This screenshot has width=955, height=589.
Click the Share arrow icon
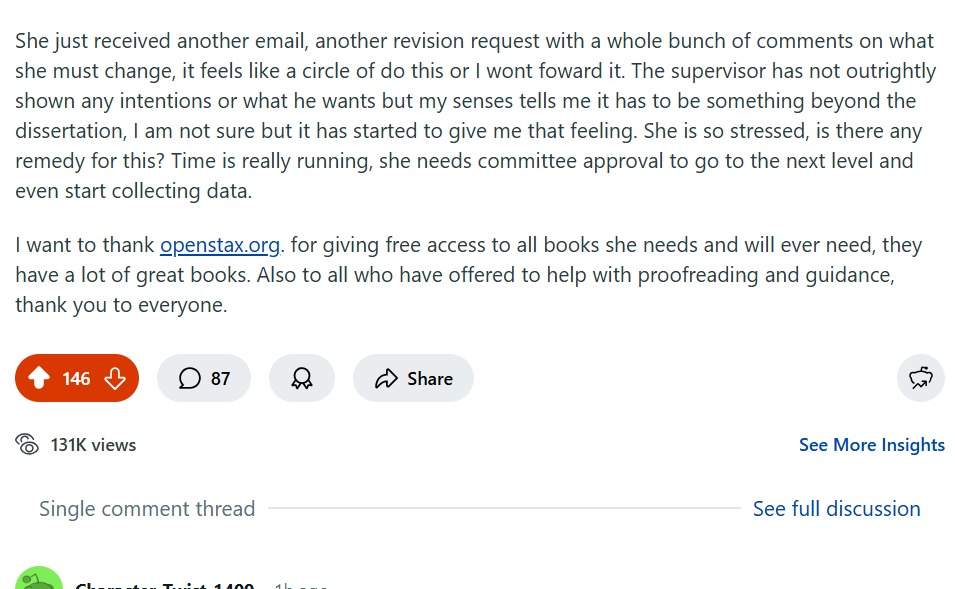coord(386,379)
